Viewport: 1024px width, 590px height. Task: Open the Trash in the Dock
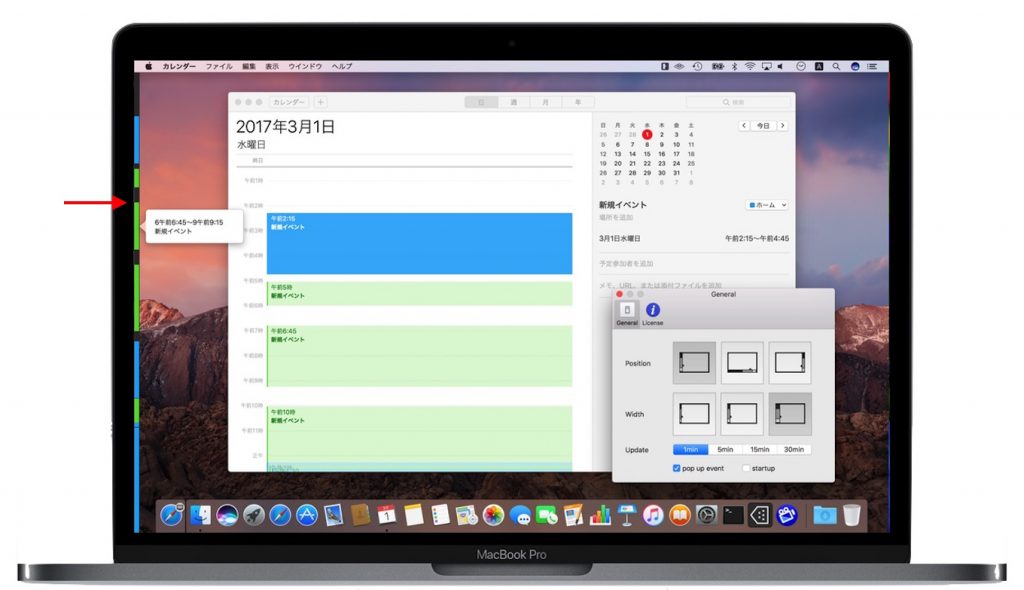click(852, 516)
